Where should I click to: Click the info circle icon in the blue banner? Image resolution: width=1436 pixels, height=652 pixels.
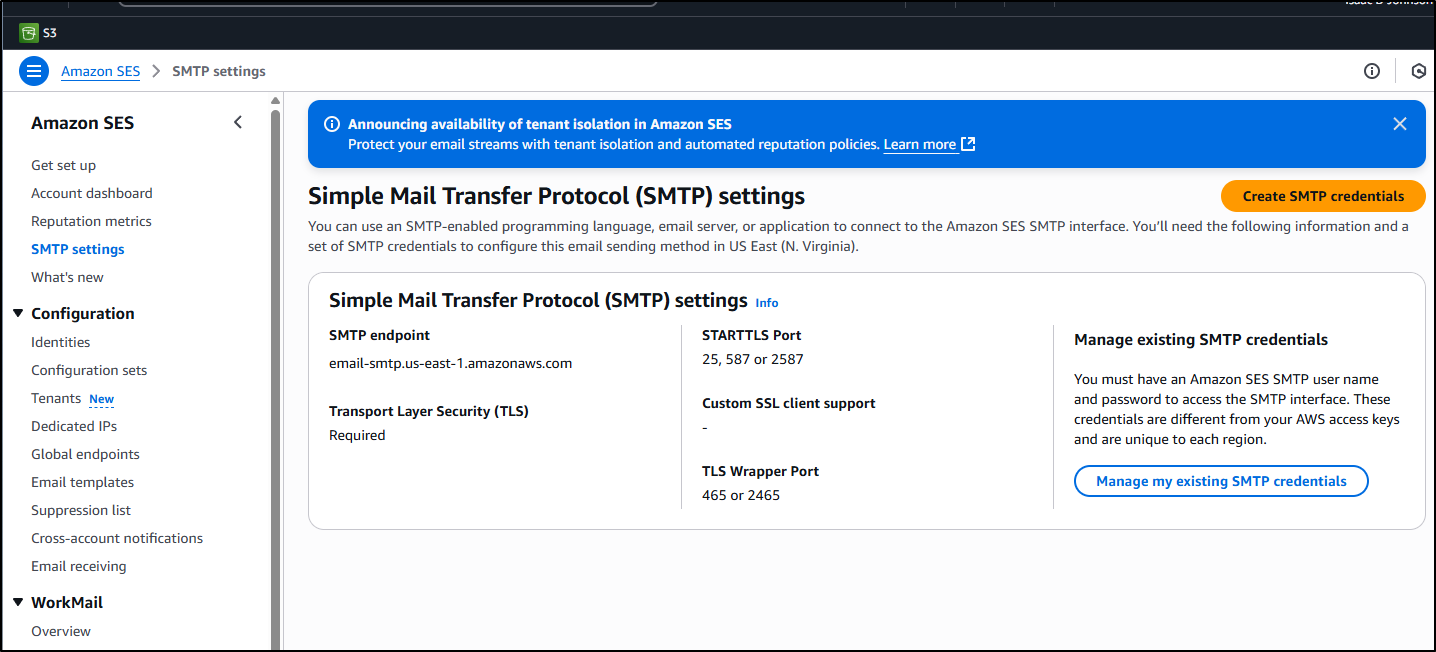click(332, 124)
